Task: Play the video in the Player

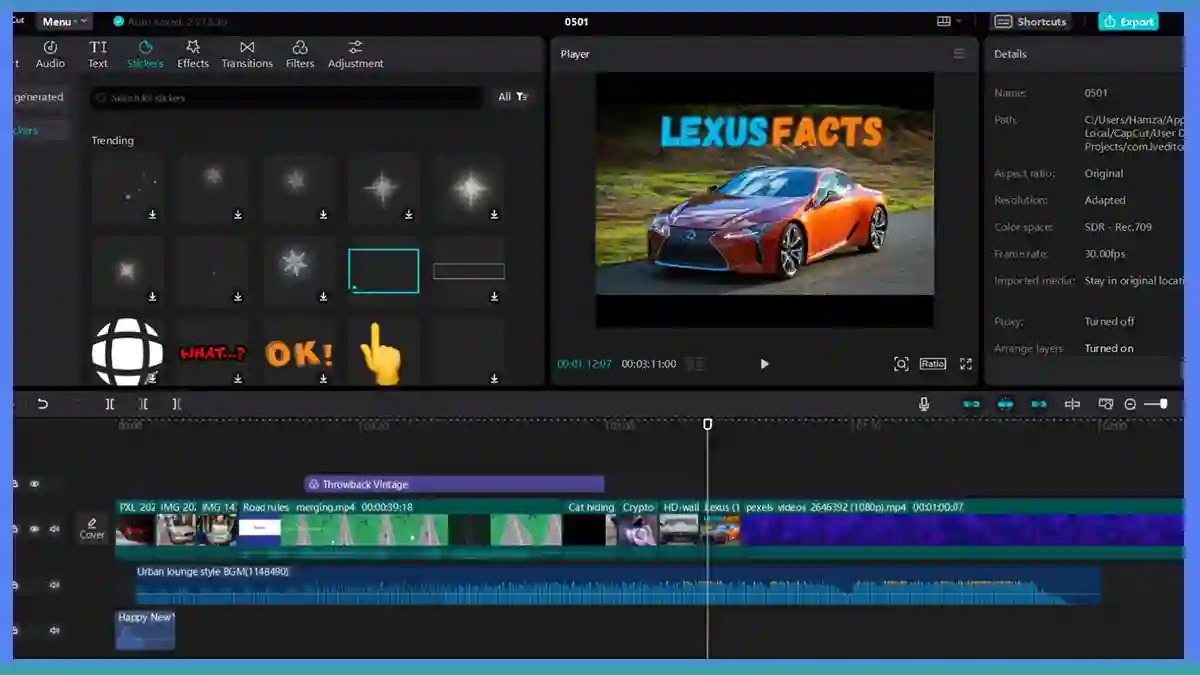Action: click(x=764, y=364)
